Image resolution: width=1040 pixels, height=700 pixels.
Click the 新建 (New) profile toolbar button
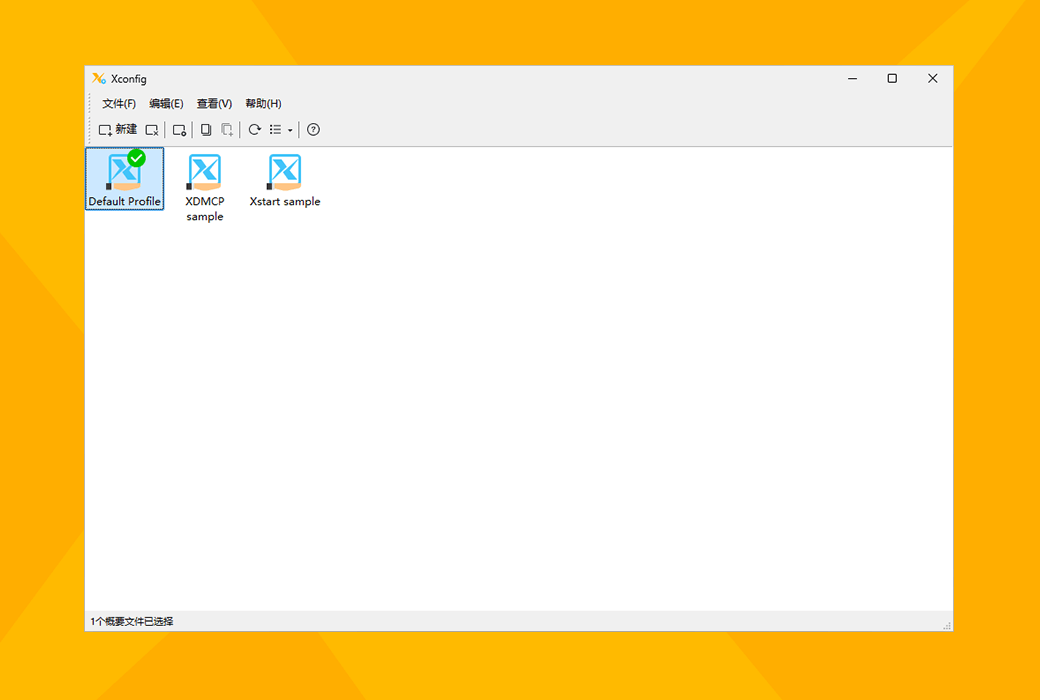(x=117, y=130)
